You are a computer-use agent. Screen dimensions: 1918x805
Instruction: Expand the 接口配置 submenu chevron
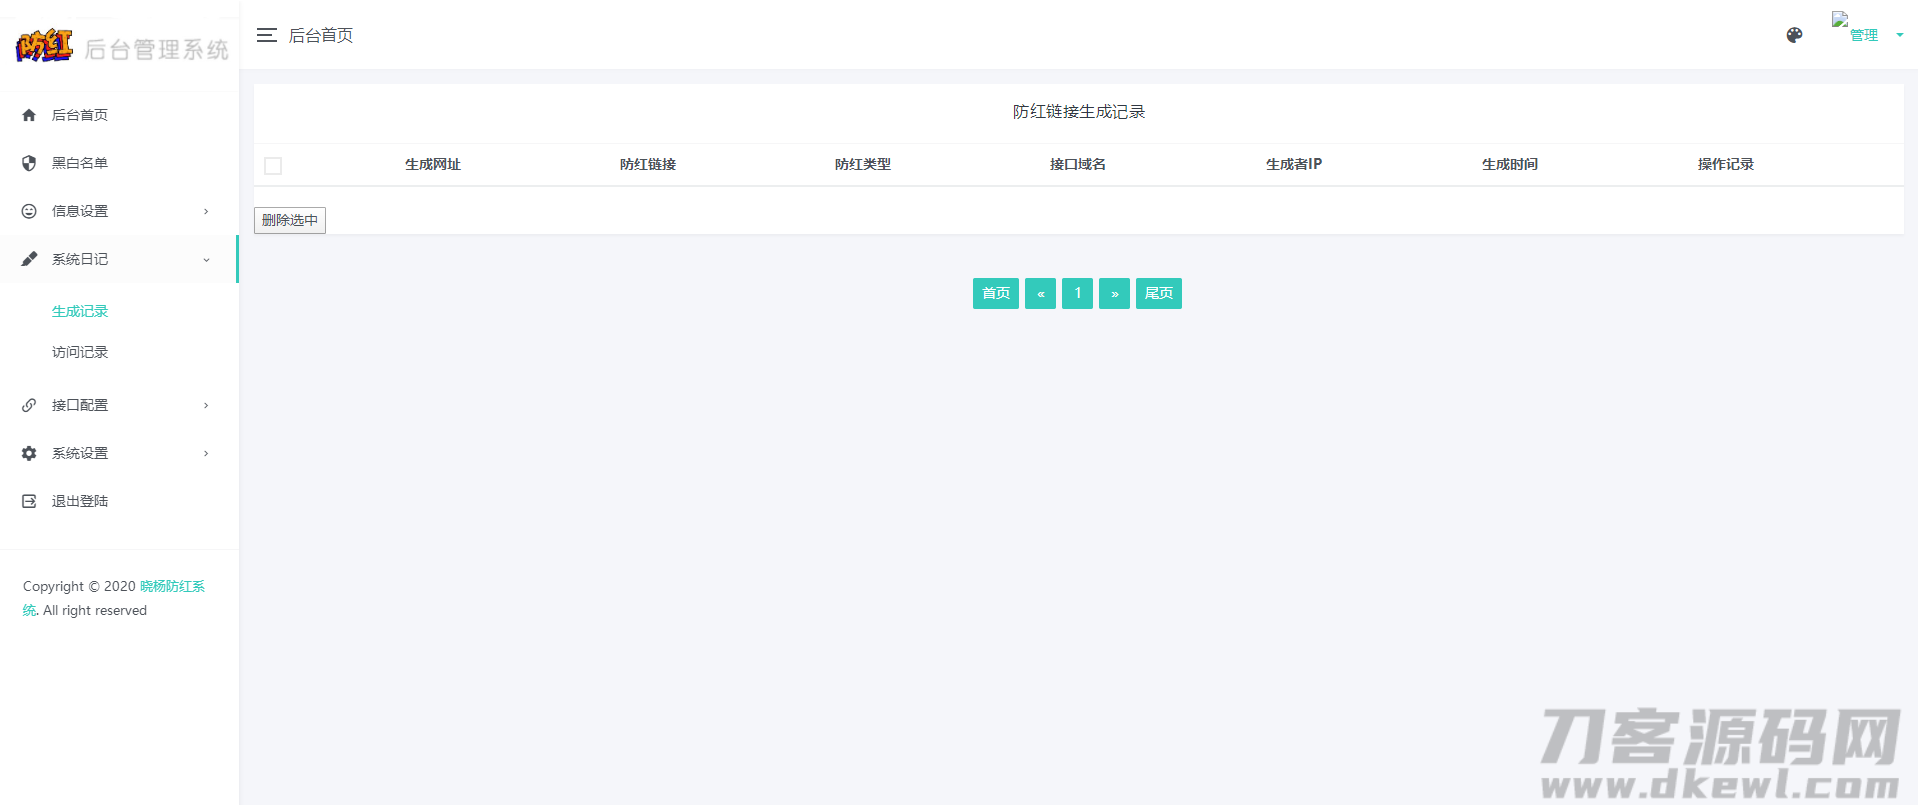(206, 405)
